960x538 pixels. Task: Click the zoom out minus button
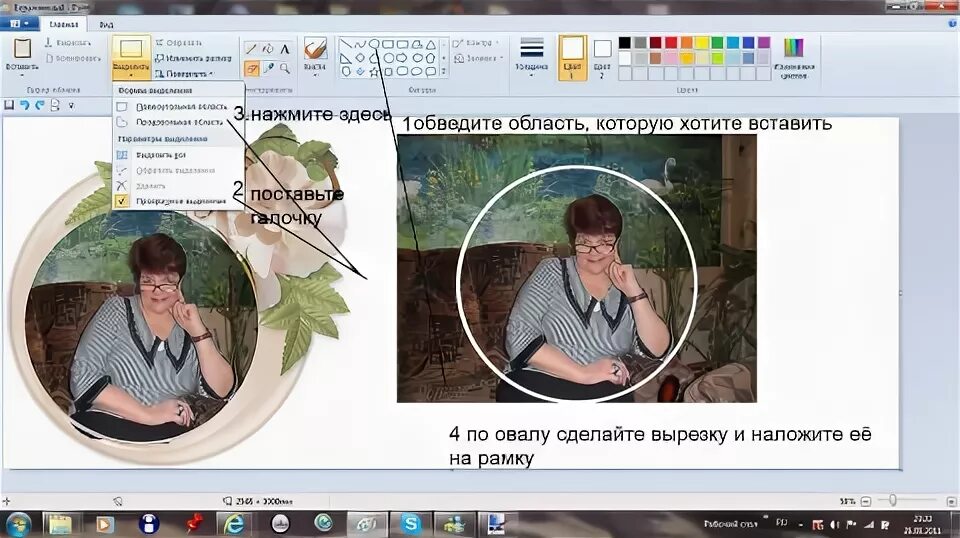[x=866, y=501]
